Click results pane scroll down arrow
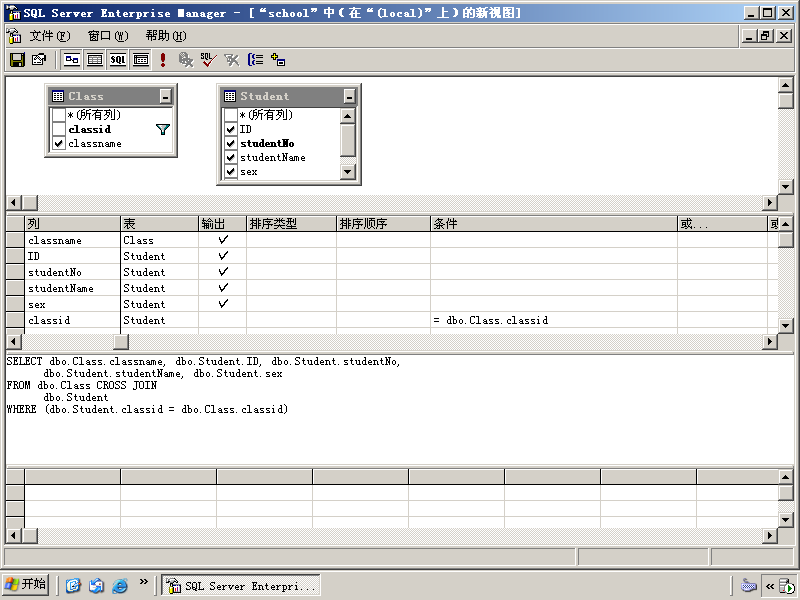This screenshot has width=800, height=600. 786,519
